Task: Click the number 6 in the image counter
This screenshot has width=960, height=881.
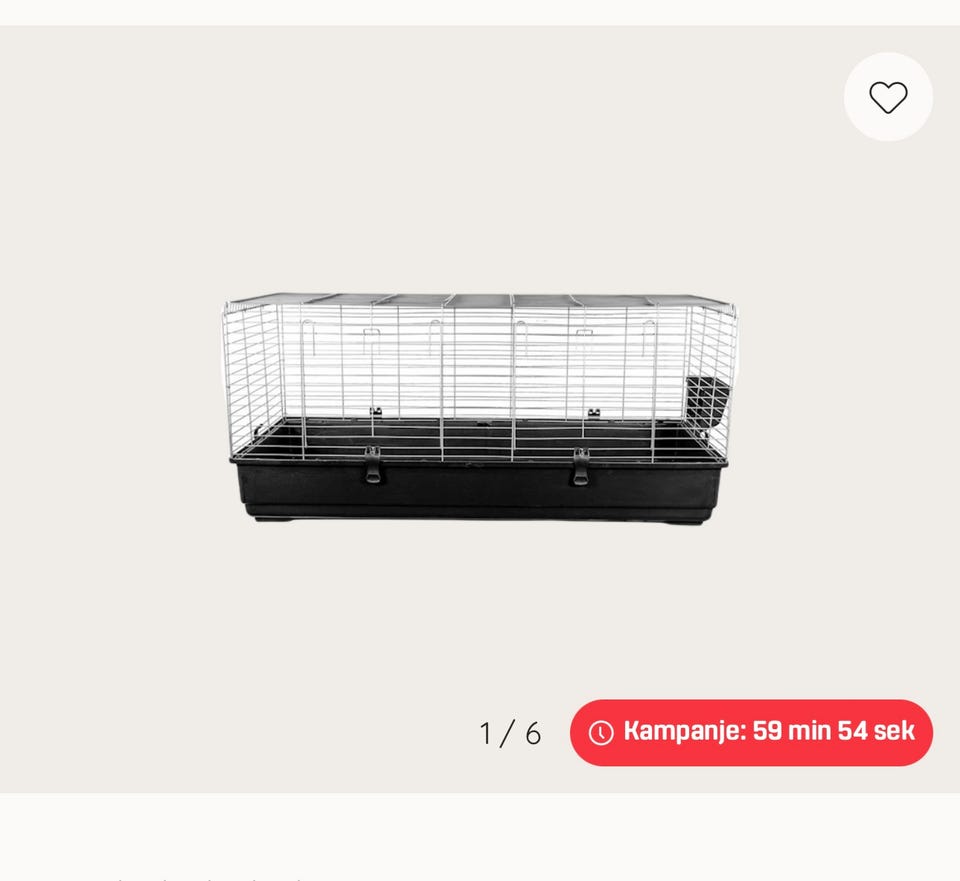Action: point(533,733)
